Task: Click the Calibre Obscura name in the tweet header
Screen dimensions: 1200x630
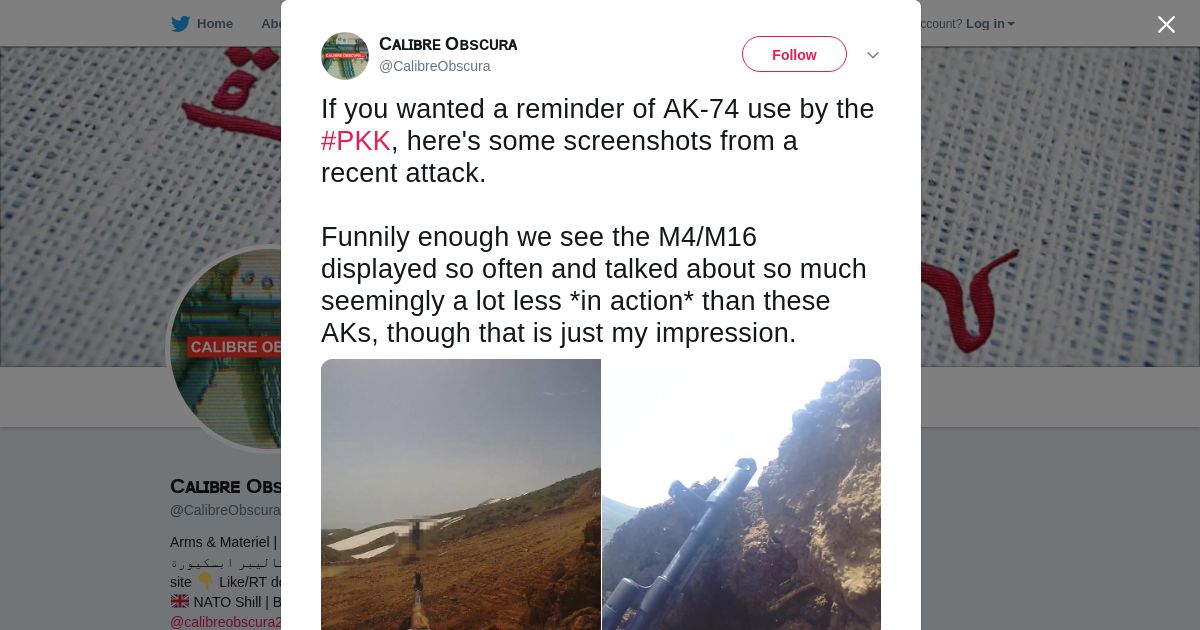Action: (x=448, y=44)
